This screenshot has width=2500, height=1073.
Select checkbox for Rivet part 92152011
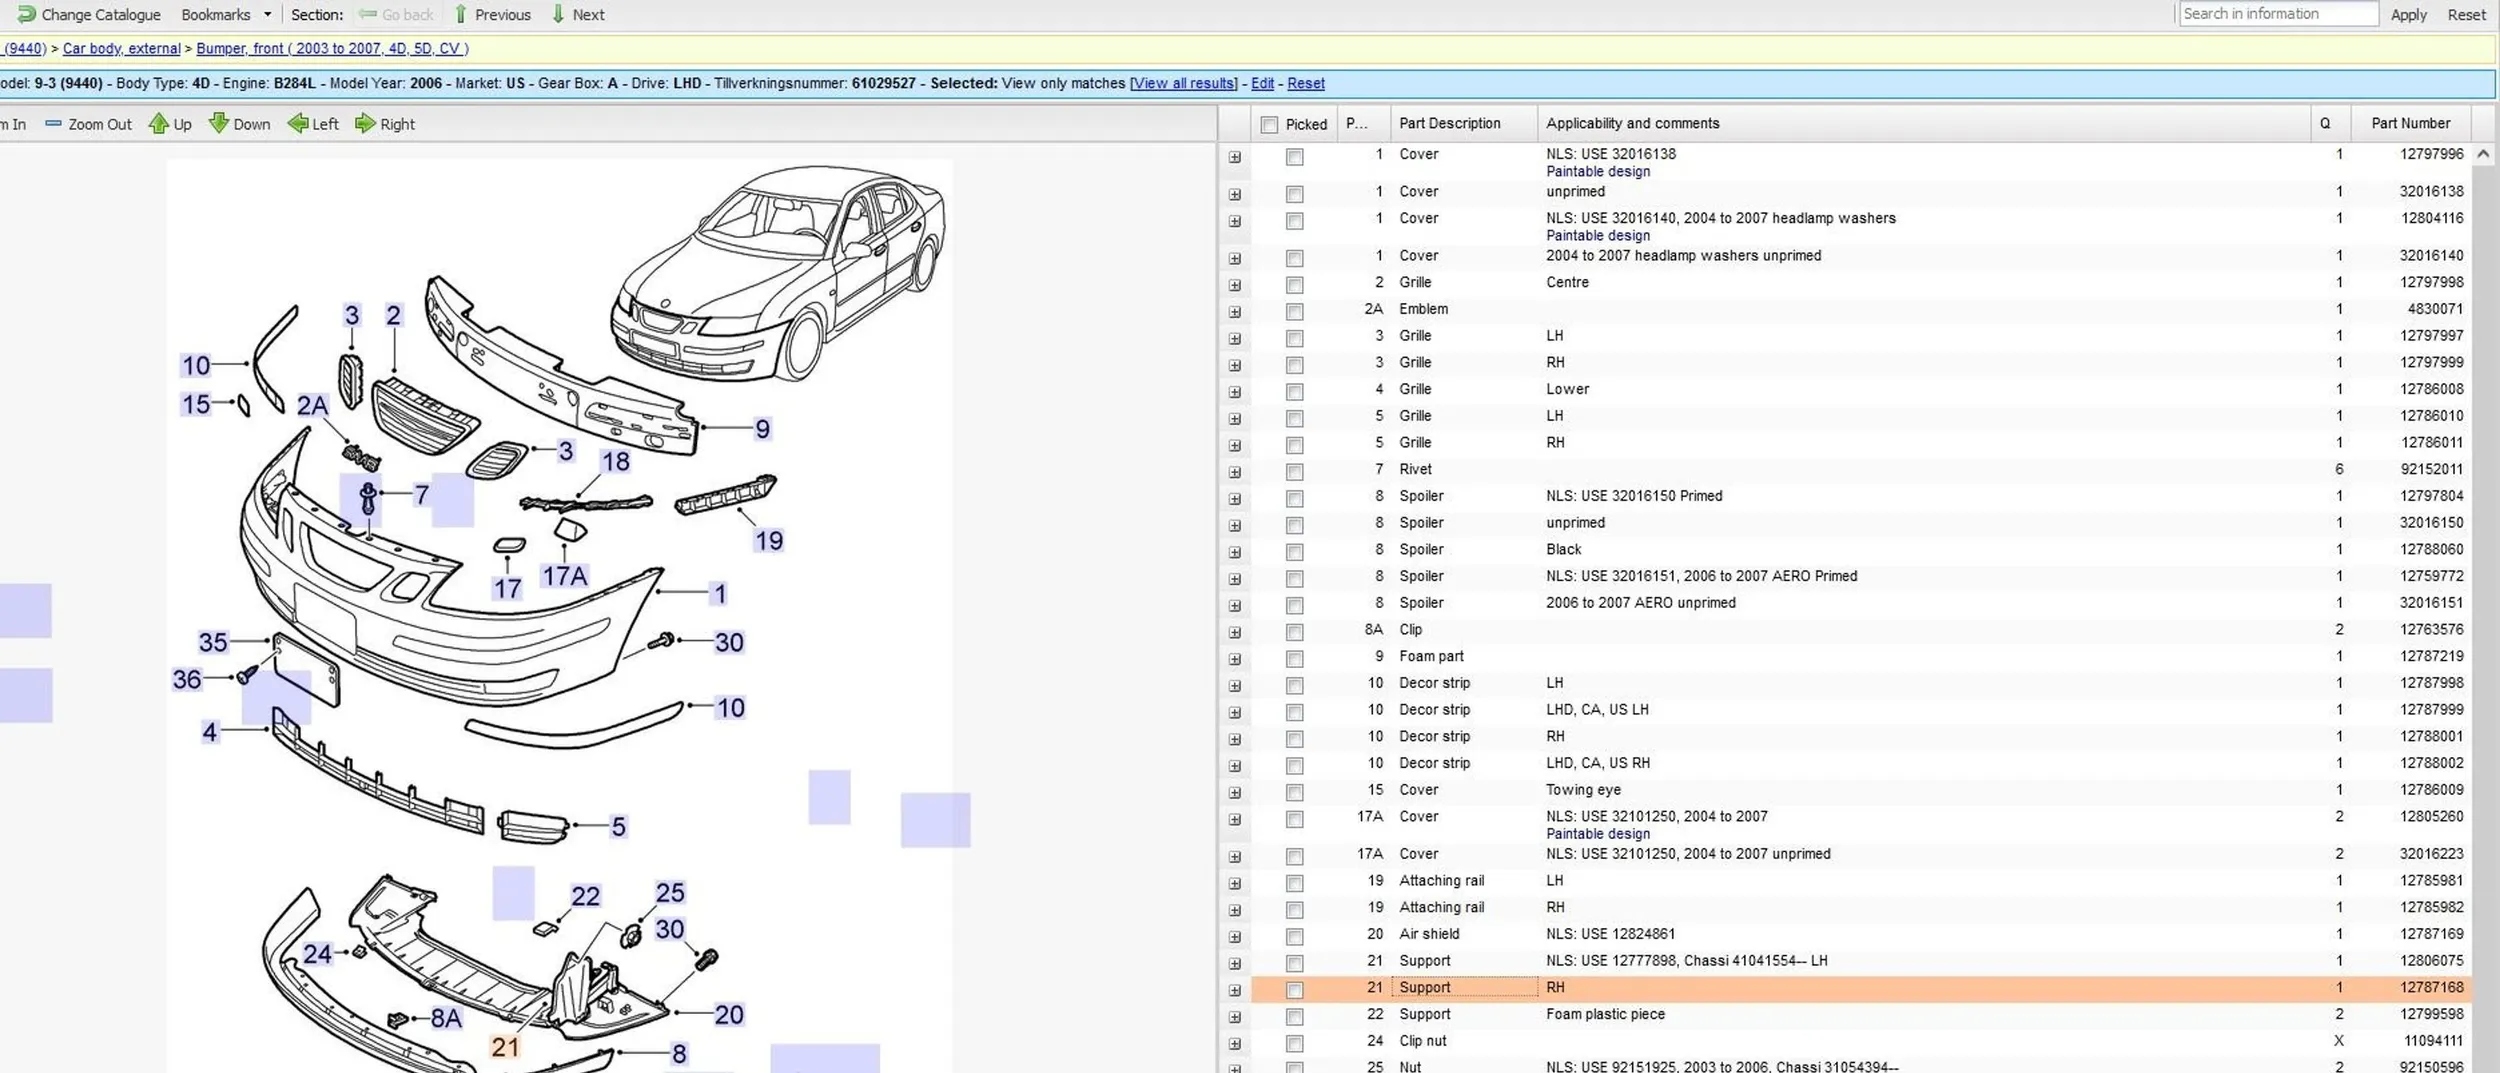click(x=1295, y=471)
